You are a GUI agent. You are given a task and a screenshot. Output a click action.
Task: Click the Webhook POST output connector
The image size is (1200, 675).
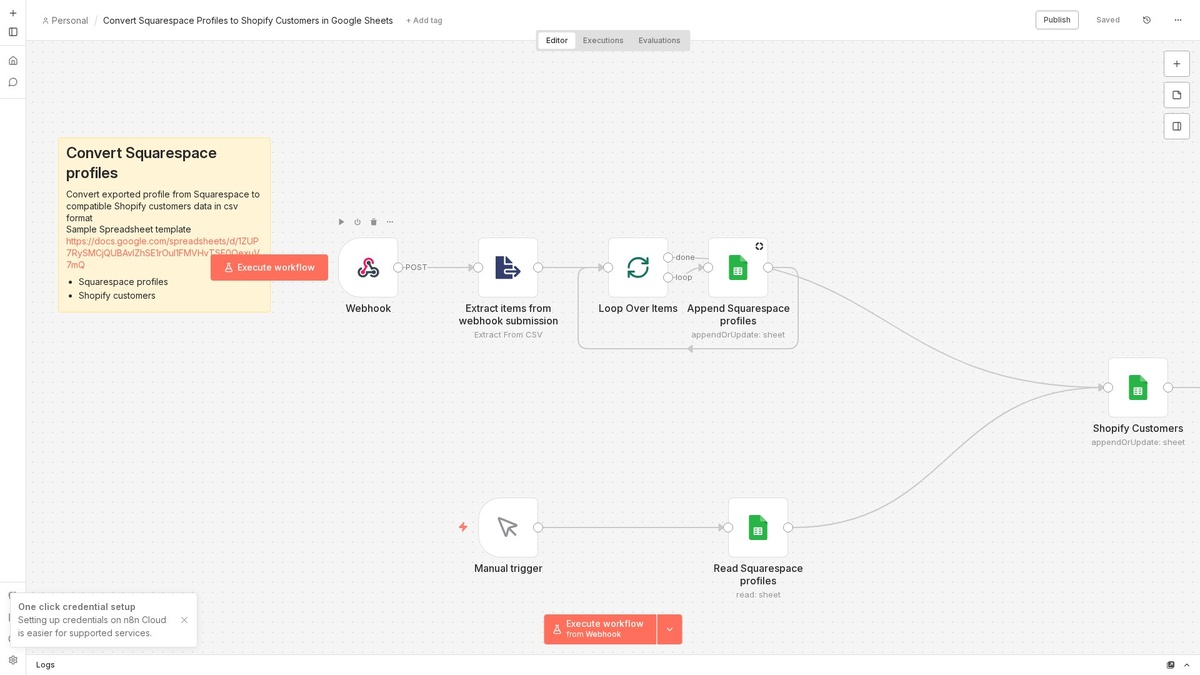point(398,267)
